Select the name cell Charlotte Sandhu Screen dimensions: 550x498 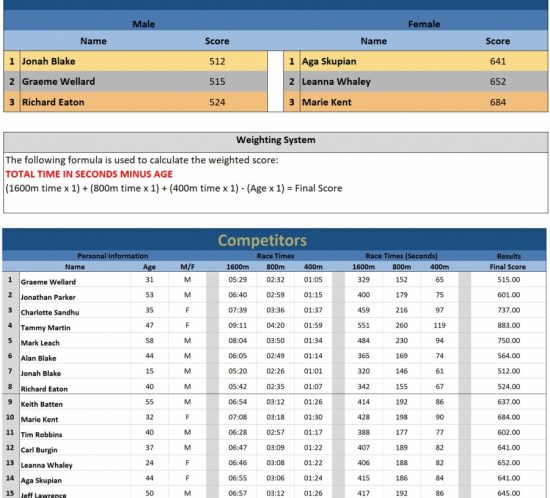50,312
